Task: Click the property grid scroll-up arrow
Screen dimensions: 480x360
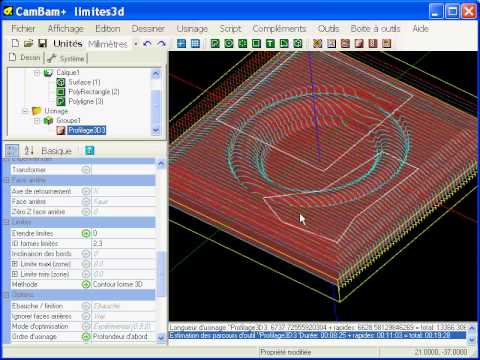Action: click(161, 164)
